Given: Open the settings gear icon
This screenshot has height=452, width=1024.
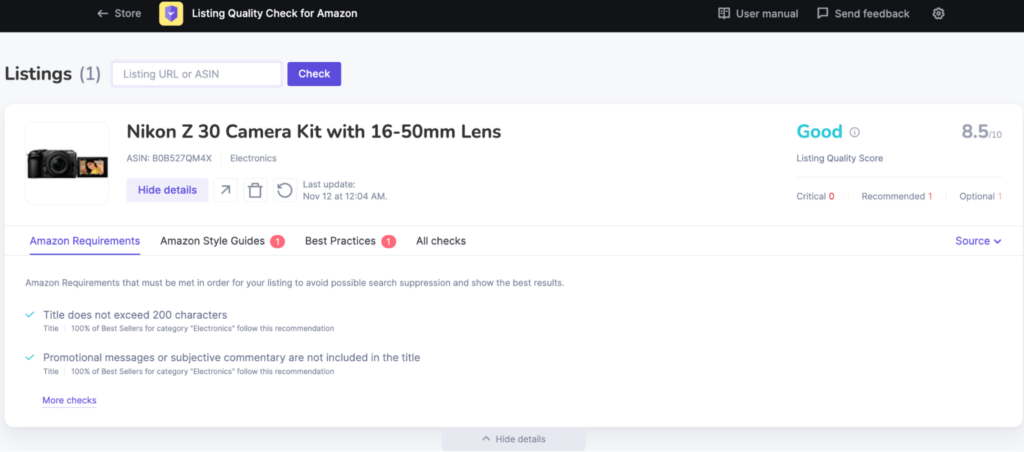Looking at the screenshot, I should (x=938, y=14).
